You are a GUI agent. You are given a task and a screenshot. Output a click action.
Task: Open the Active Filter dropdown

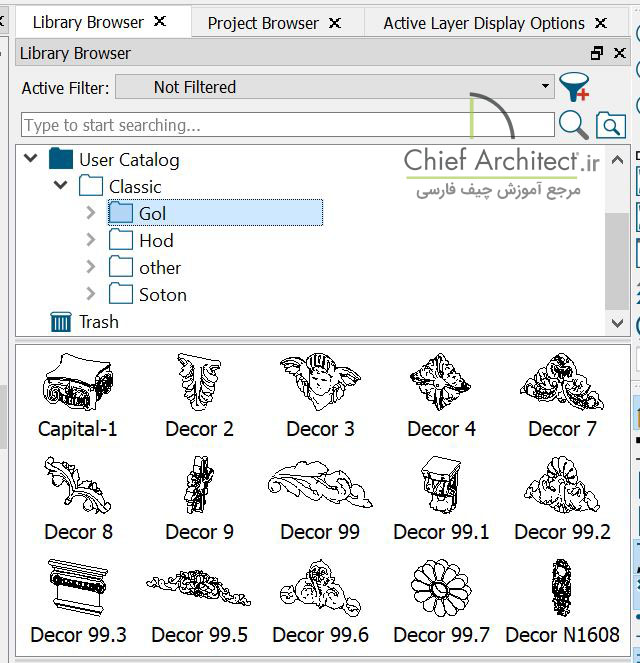[x=335, y=87]
